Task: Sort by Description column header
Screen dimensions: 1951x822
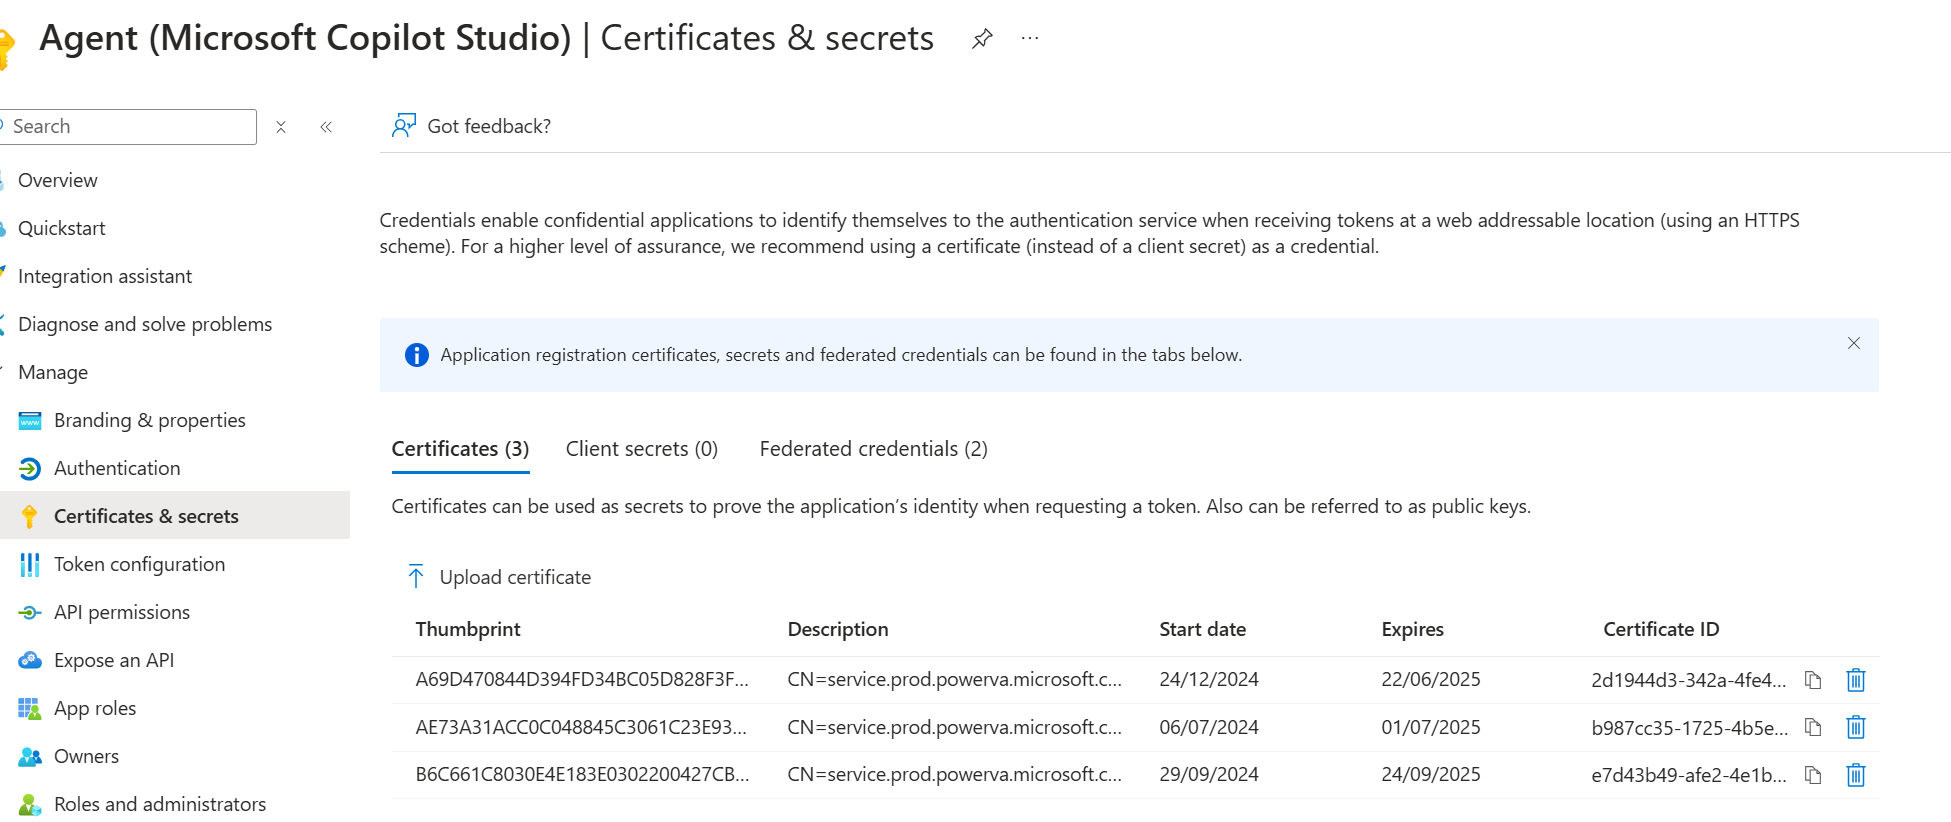Action: coord(838,629)
